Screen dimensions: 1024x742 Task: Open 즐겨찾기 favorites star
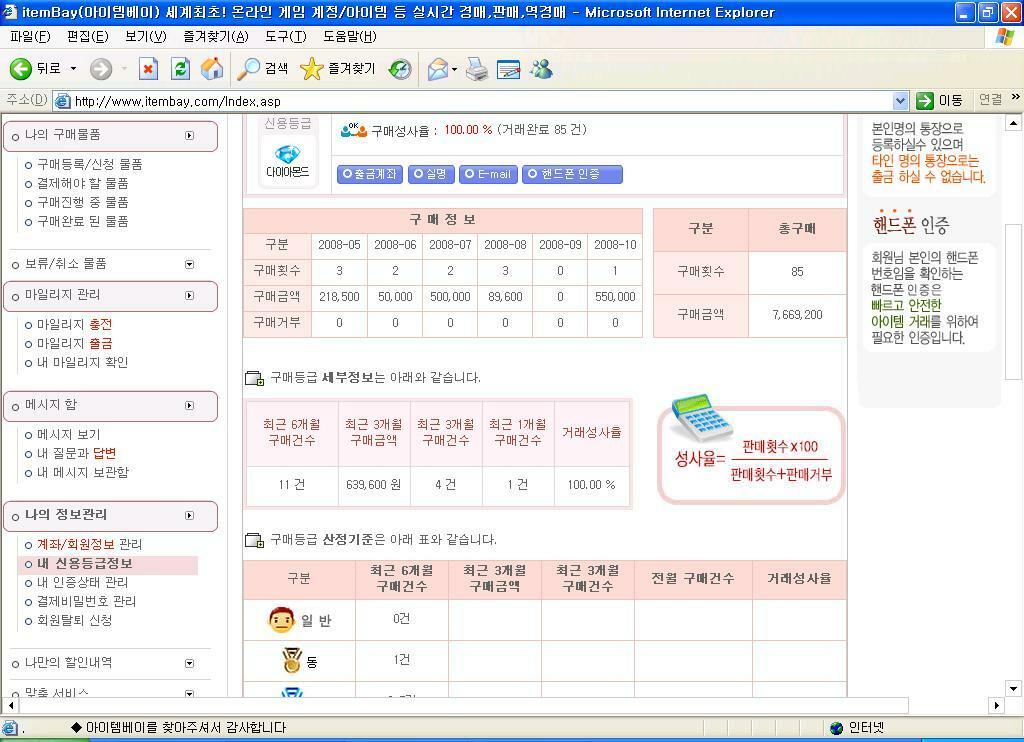coord(338,69)
